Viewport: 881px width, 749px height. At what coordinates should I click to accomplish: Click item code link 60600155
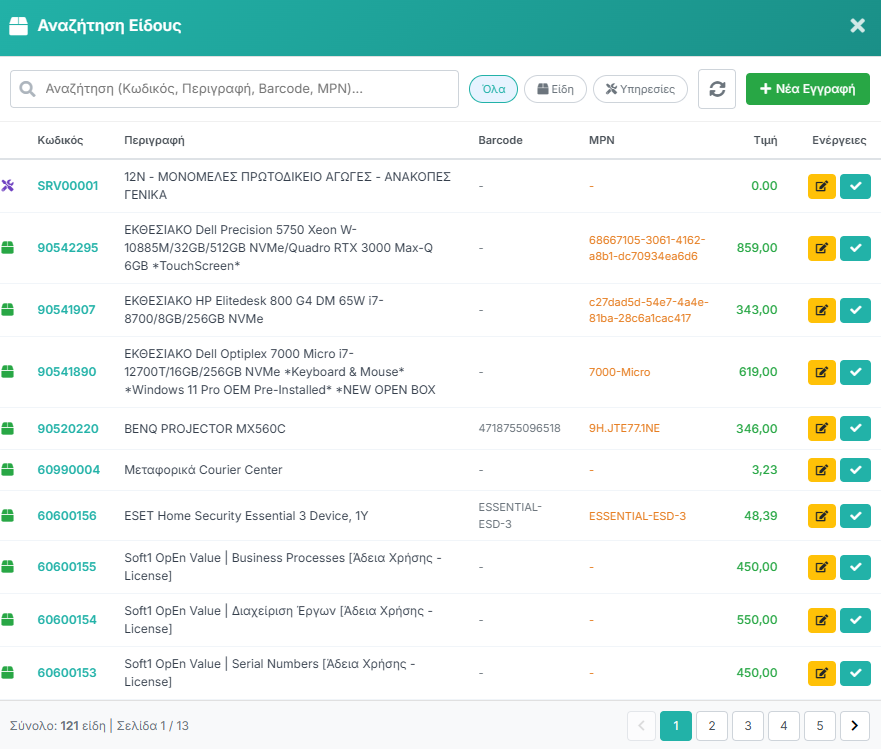[x=67, y=567]
